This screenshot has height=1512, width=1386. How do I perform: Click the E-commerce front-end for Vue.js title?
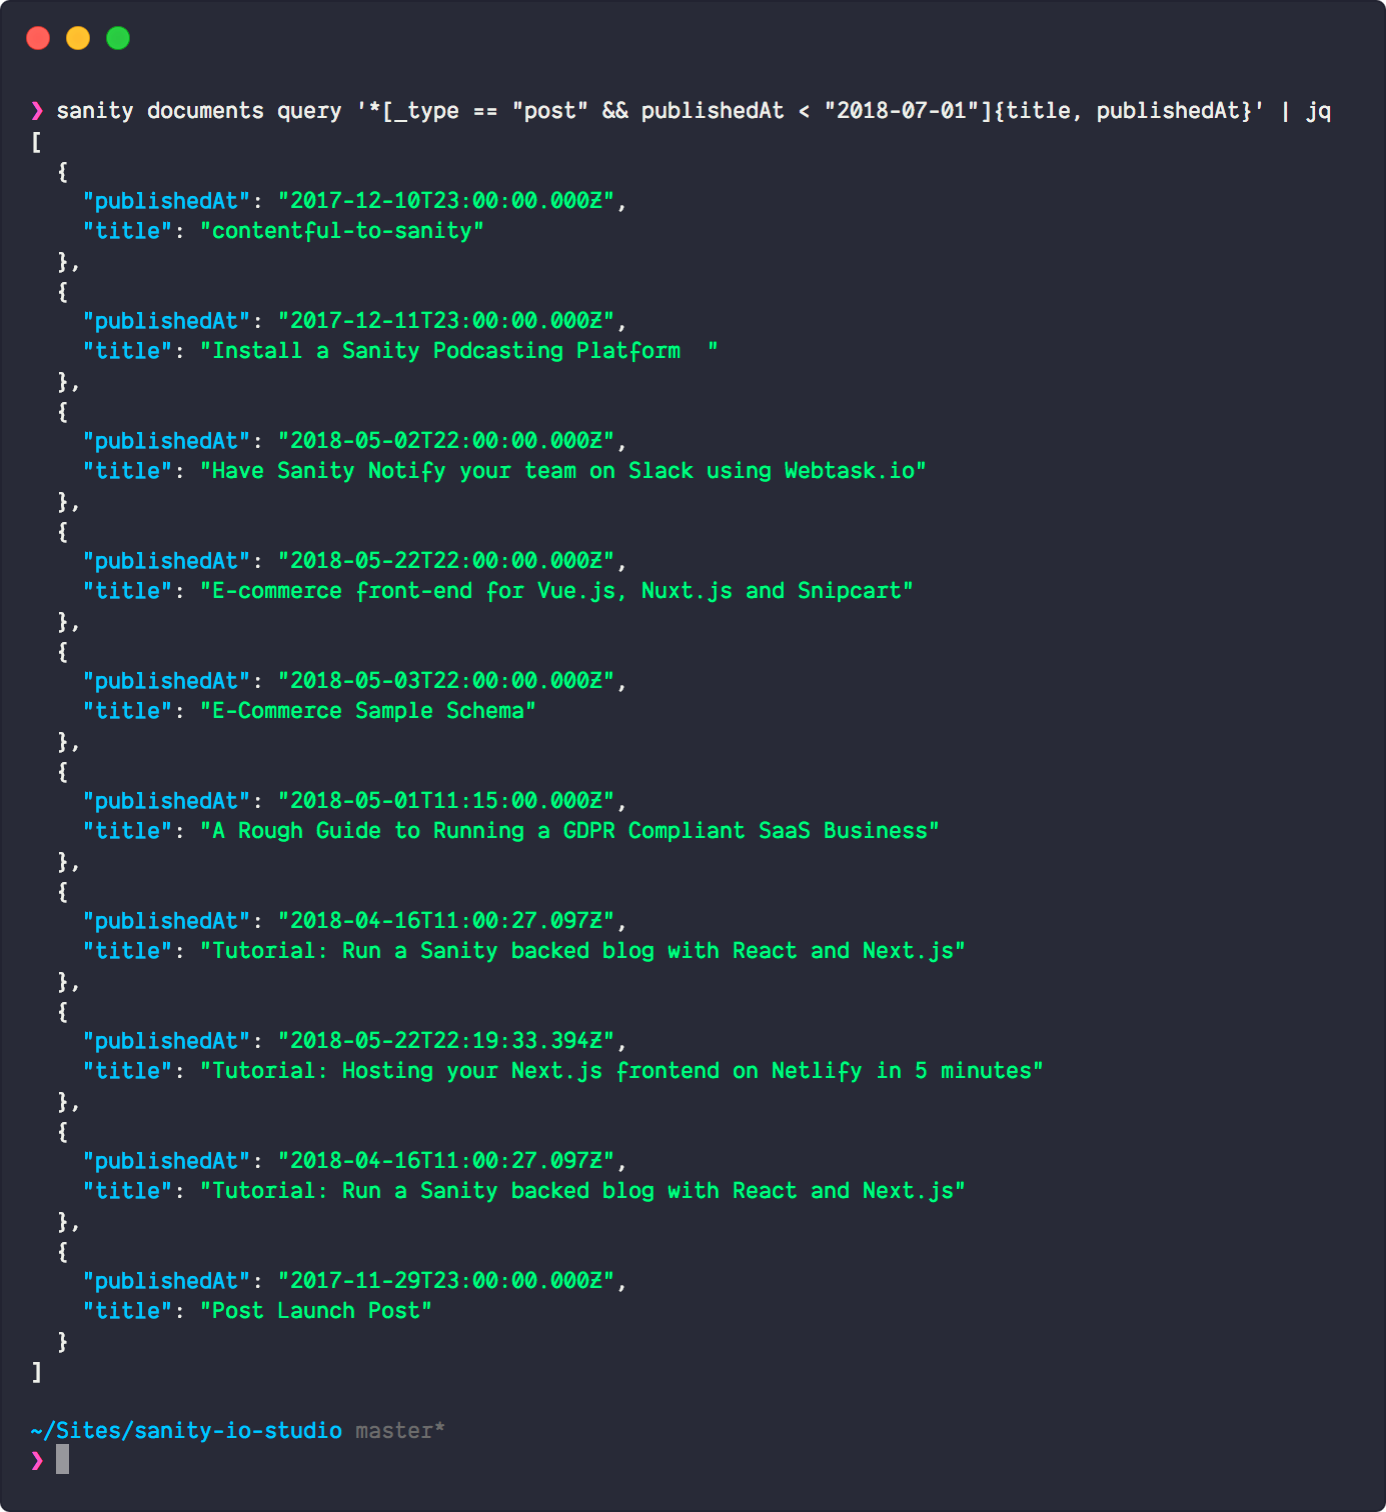pos(557,590)
